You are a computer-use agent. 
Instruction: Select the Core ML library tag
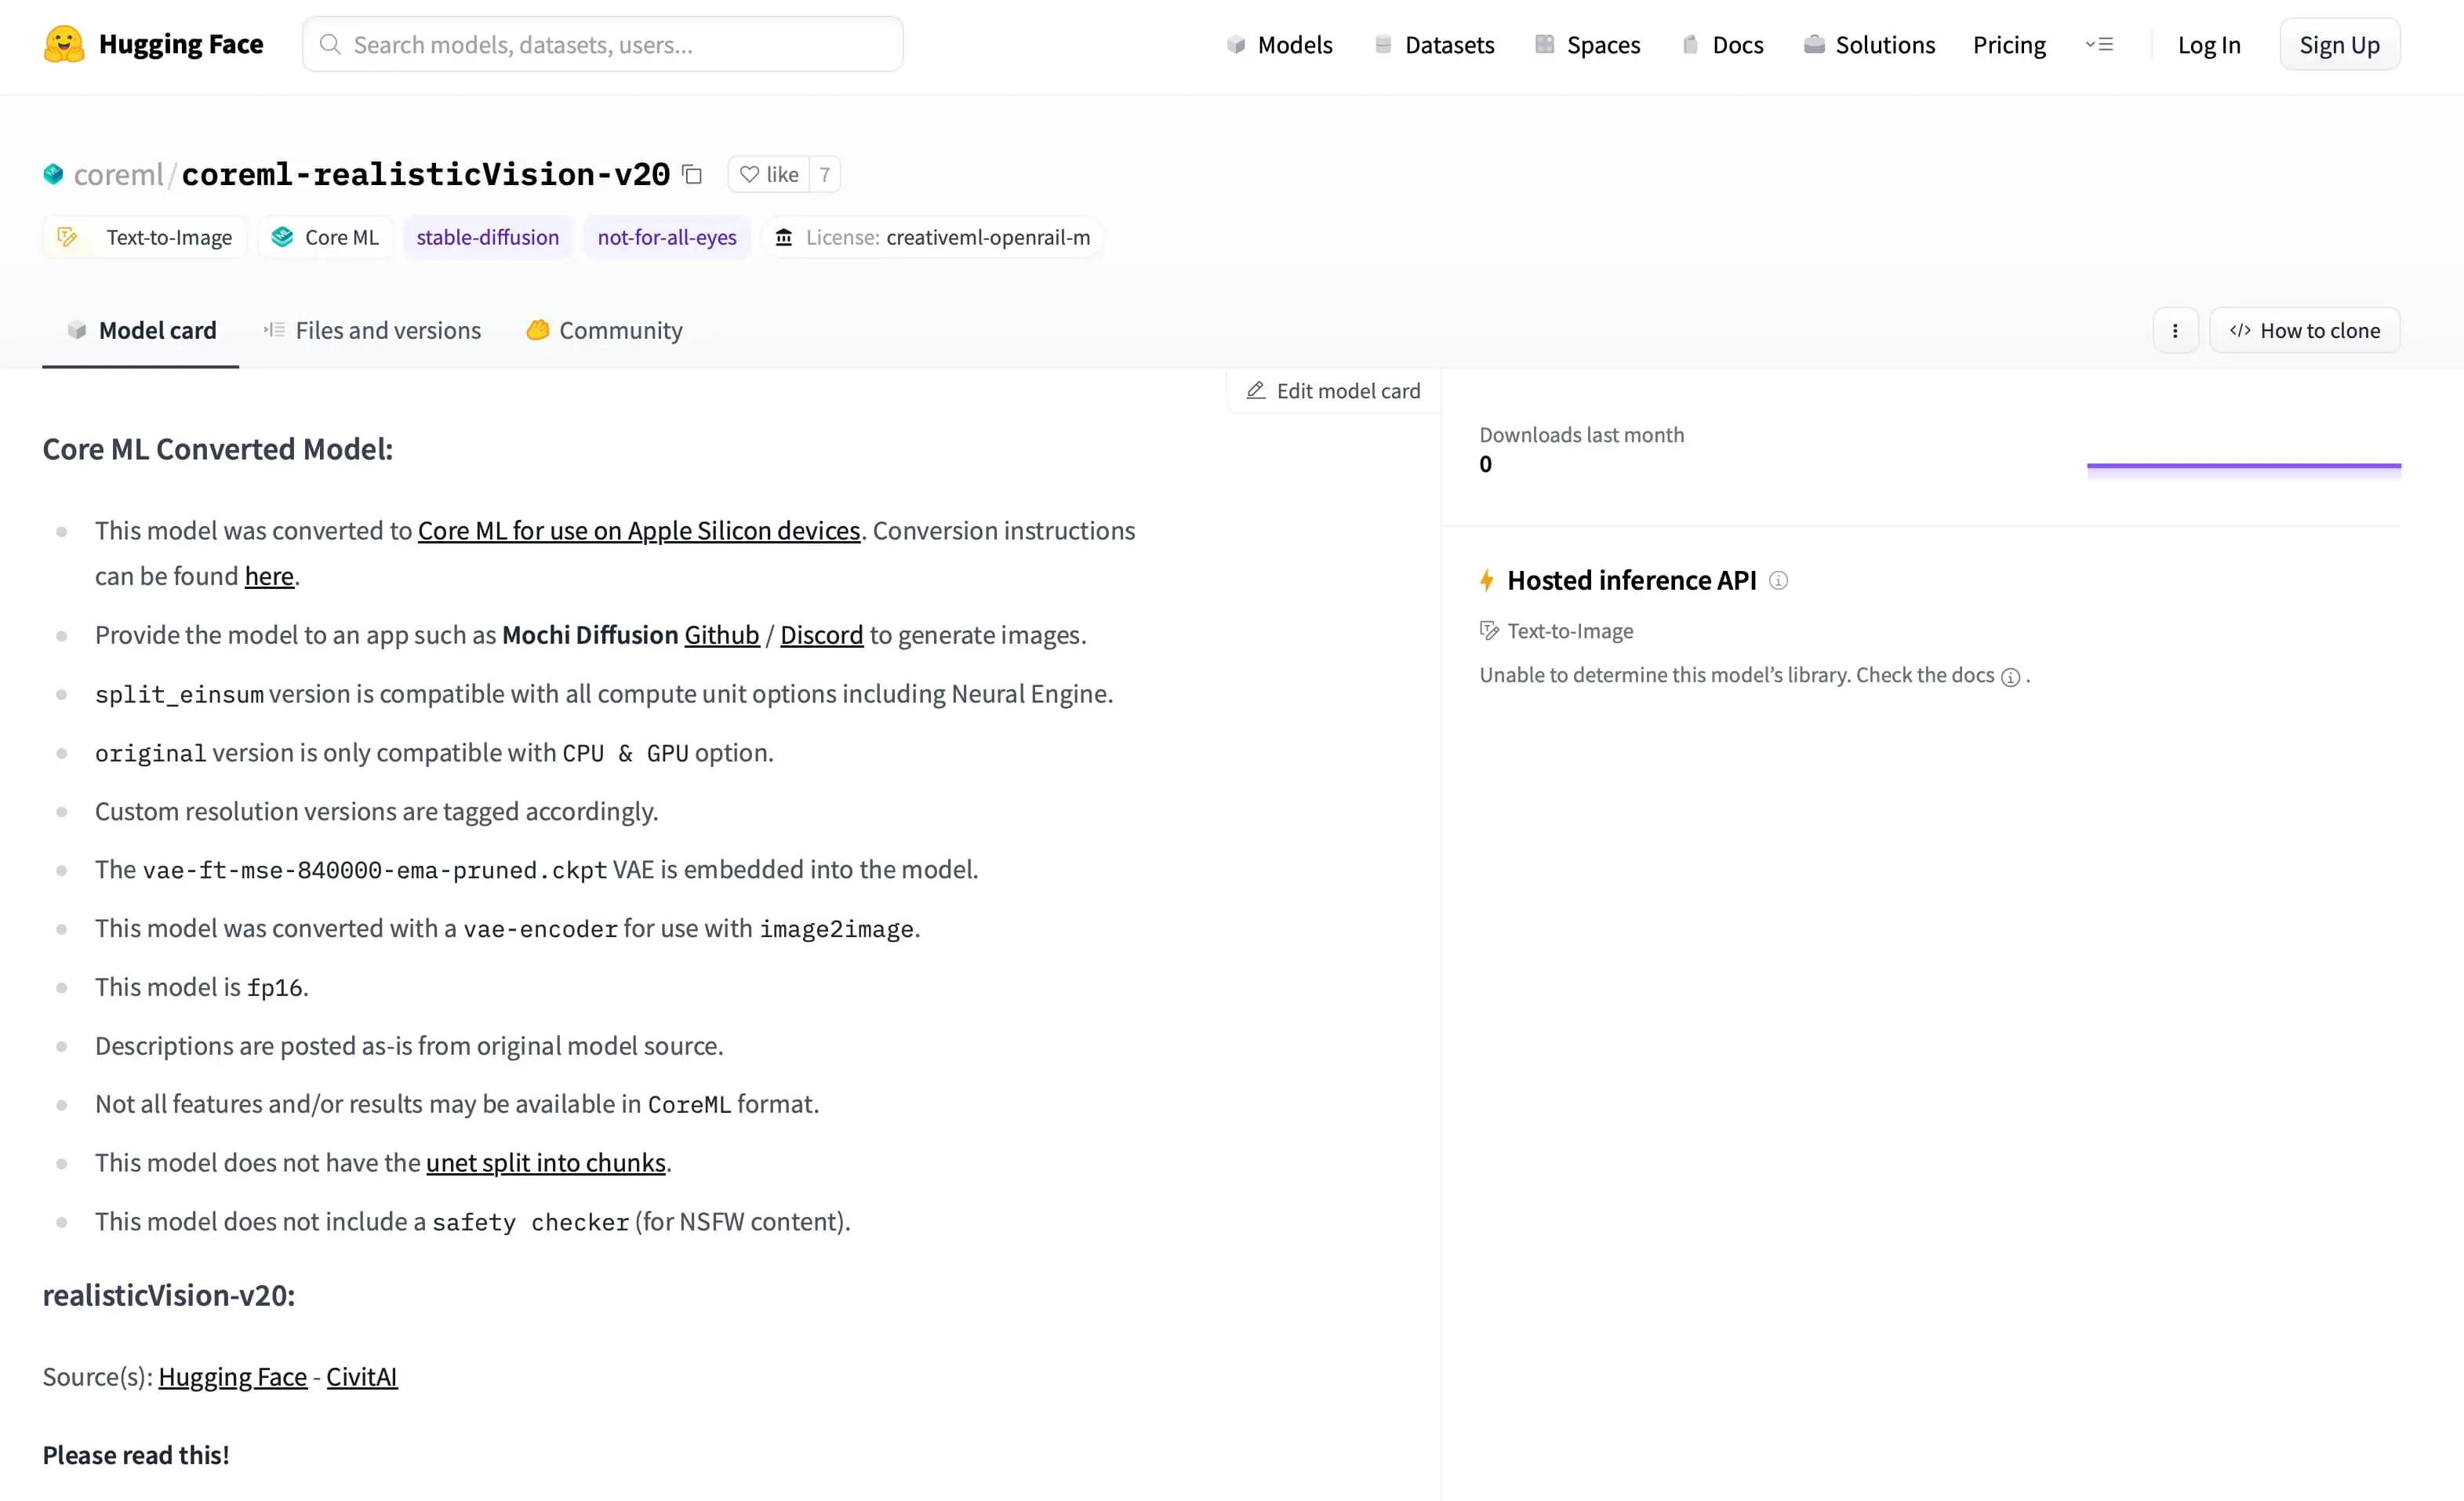325,237
